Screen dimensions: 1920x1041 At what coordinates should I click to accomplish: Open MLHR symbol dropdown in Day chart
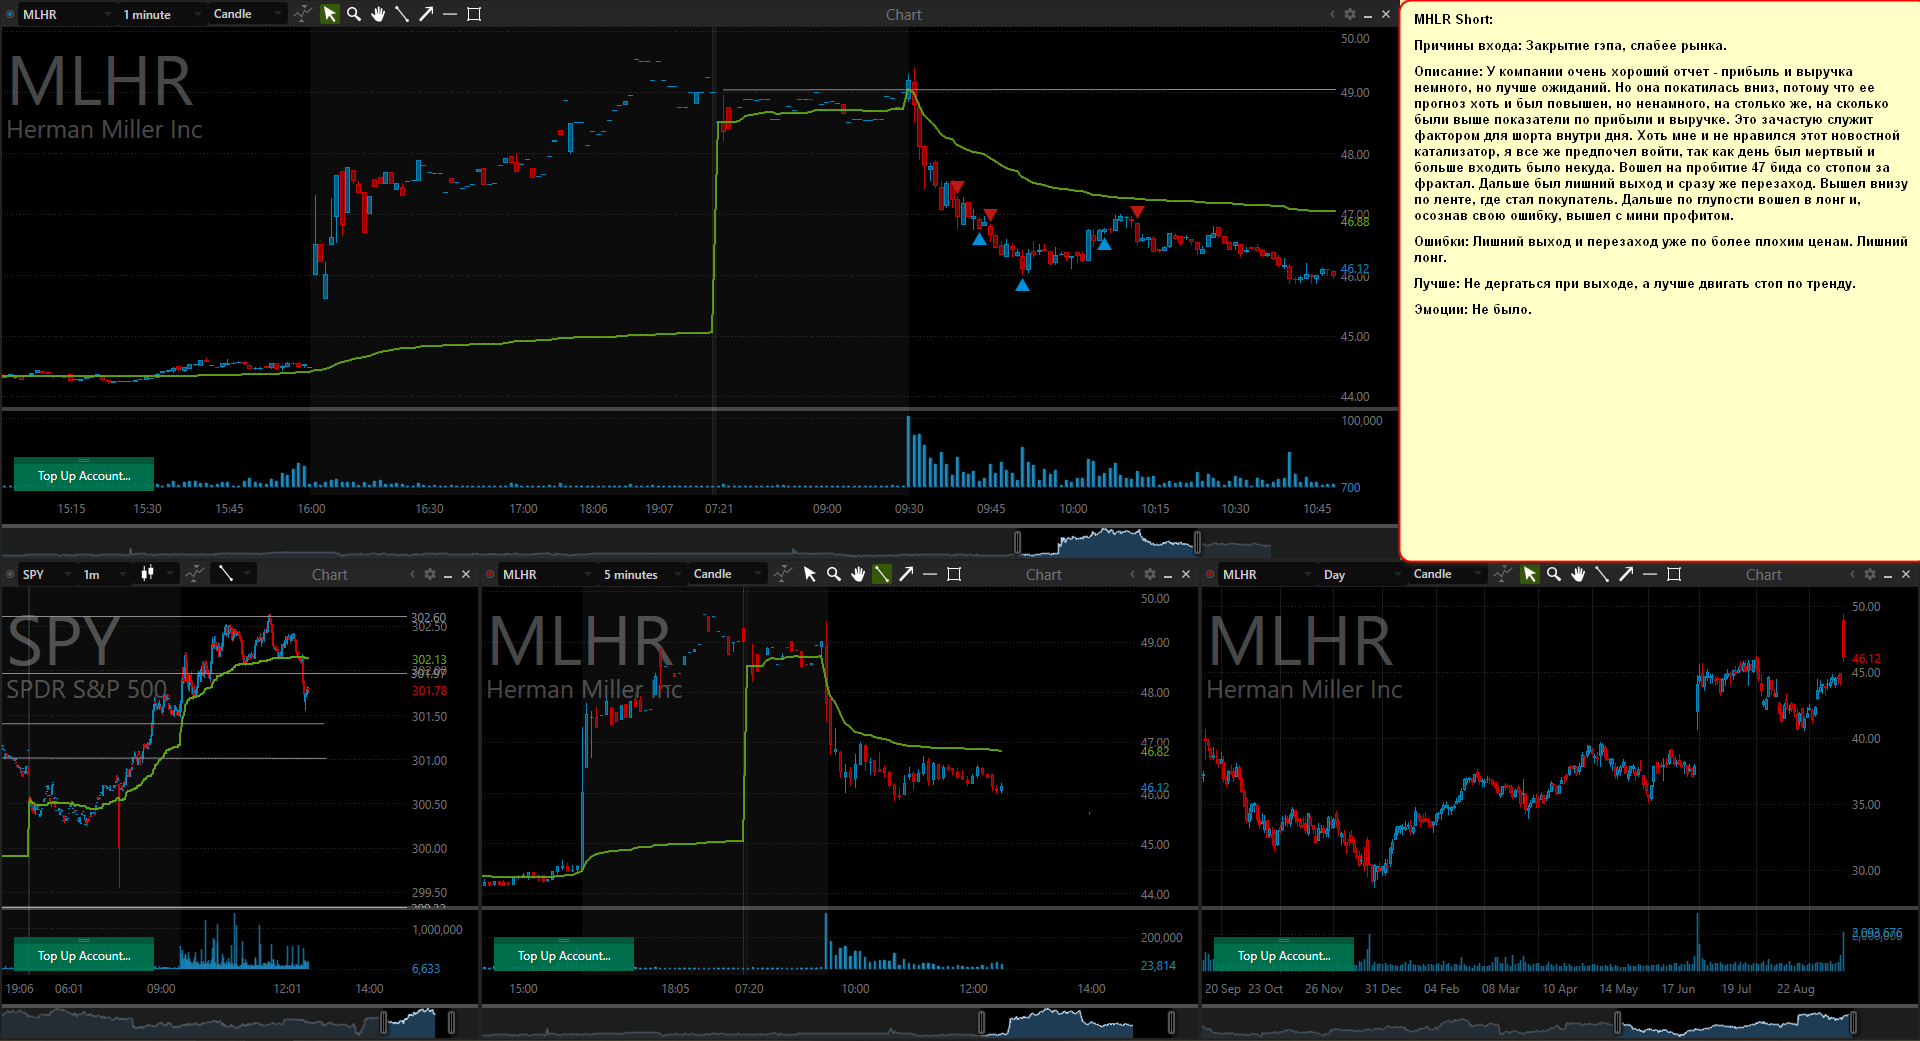coord(1266,574)
